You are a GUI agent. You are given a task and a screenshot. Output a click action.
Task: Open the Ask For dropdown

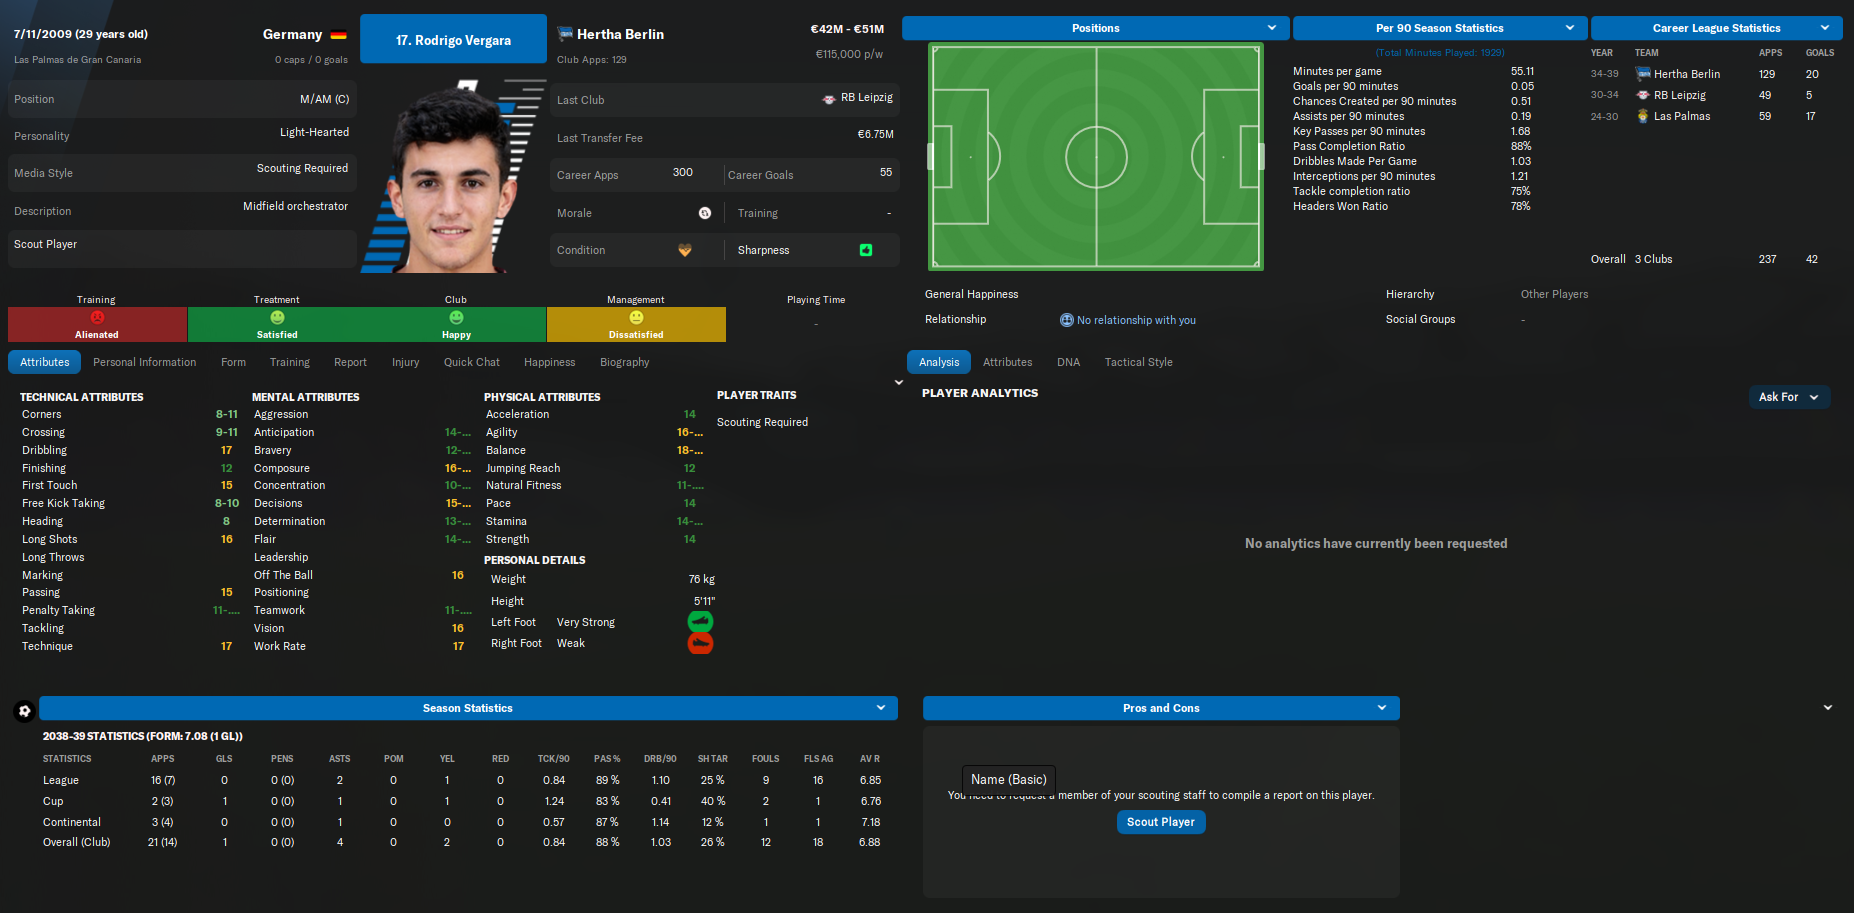pos(1789,397)
